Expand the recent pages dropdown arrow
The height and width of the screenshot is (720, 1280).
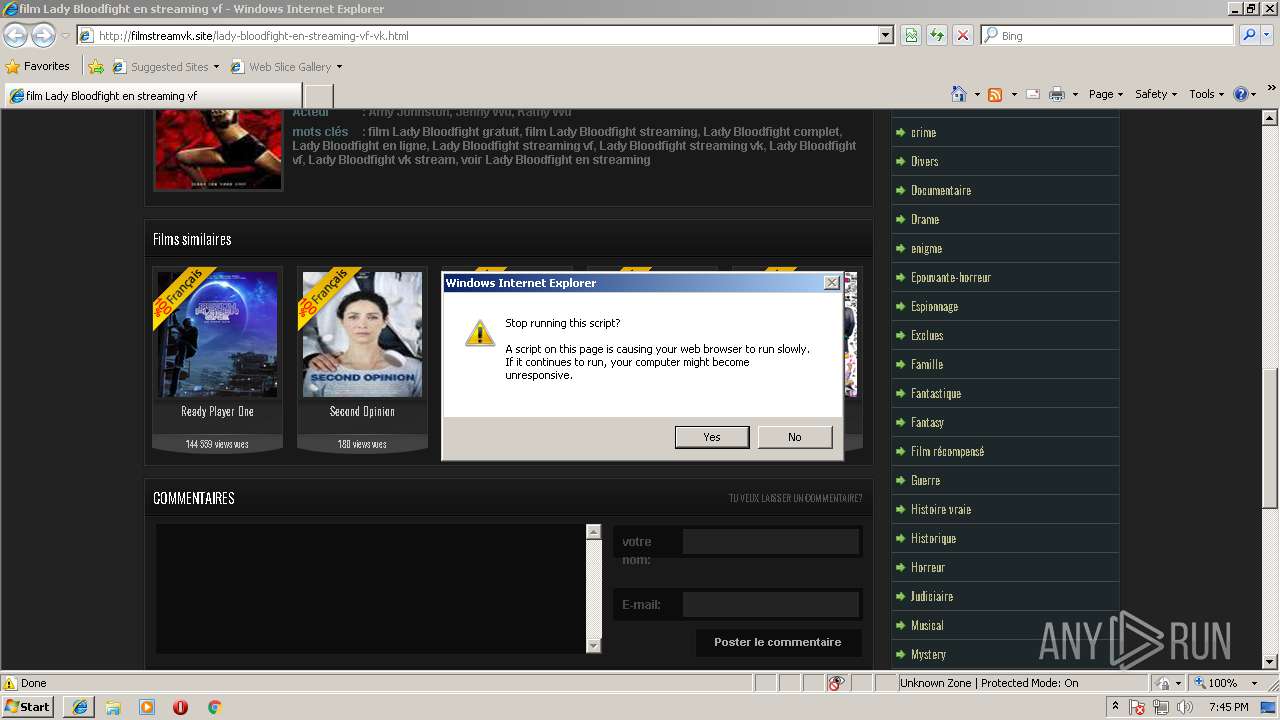tap(65, 36)
